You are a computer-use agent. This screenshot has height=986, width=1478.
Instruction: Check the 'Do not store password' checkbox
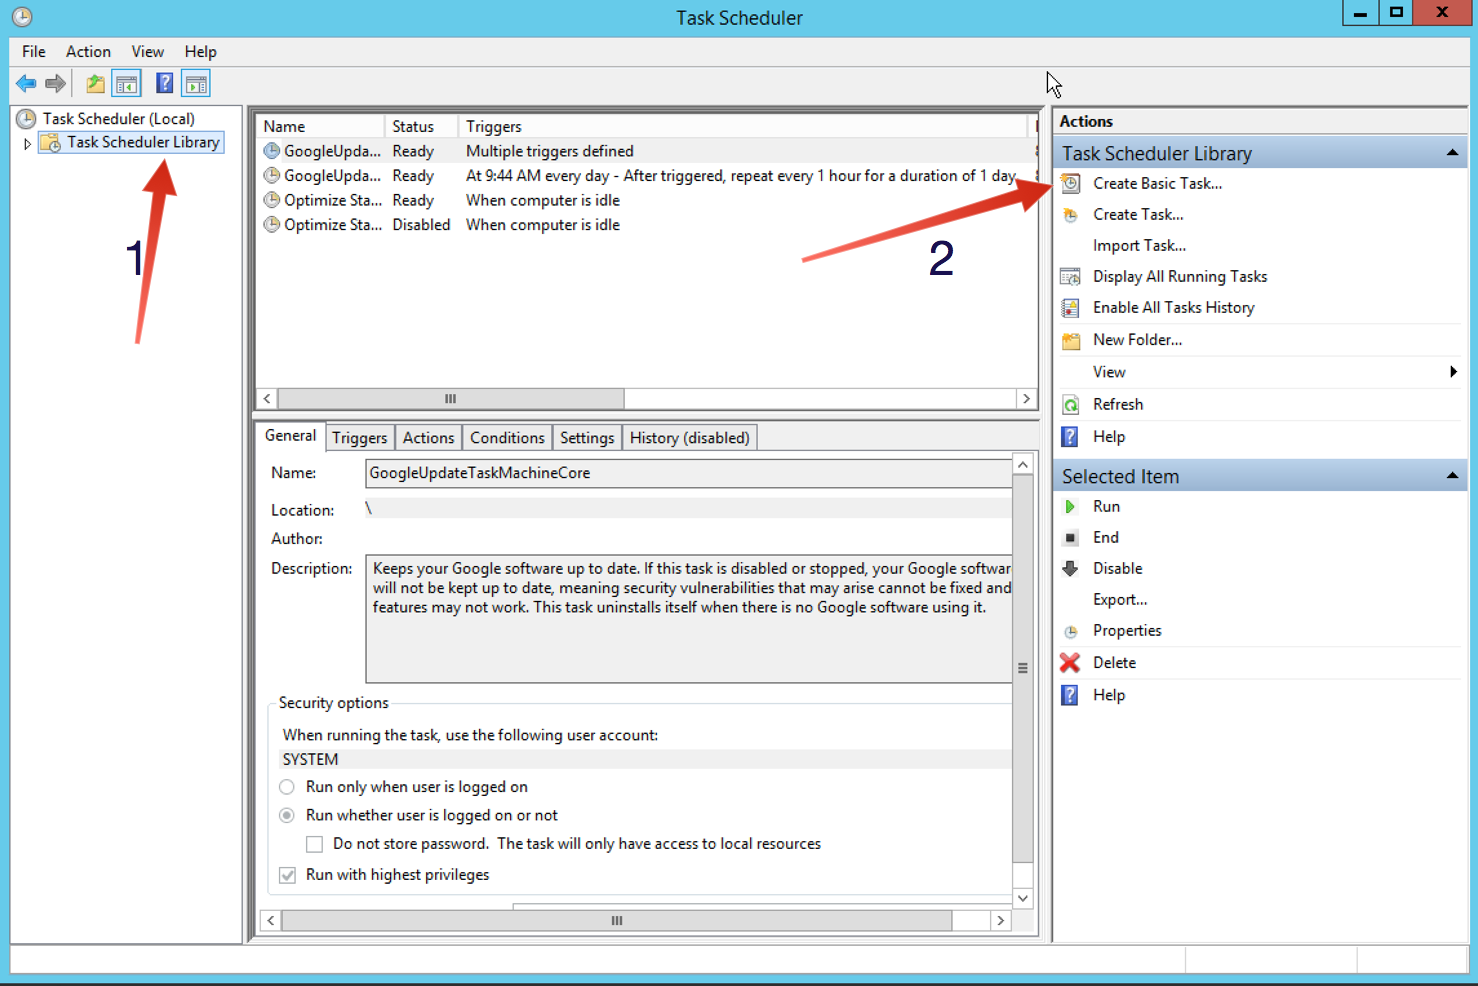click(x=314, y=844)
